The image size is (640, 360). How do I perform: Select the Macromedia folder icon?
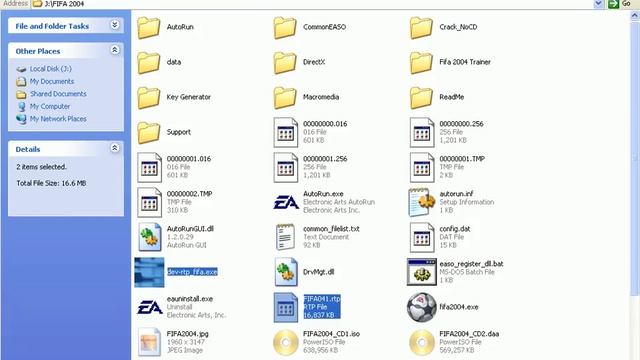pos(285,97)
